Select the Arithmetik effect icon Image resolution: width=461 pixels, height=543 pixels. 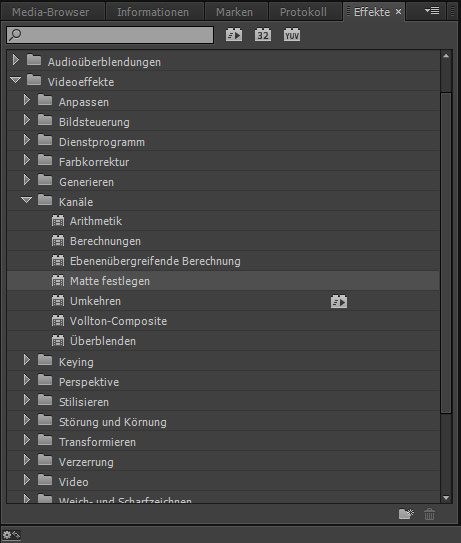tap(58, 221)
